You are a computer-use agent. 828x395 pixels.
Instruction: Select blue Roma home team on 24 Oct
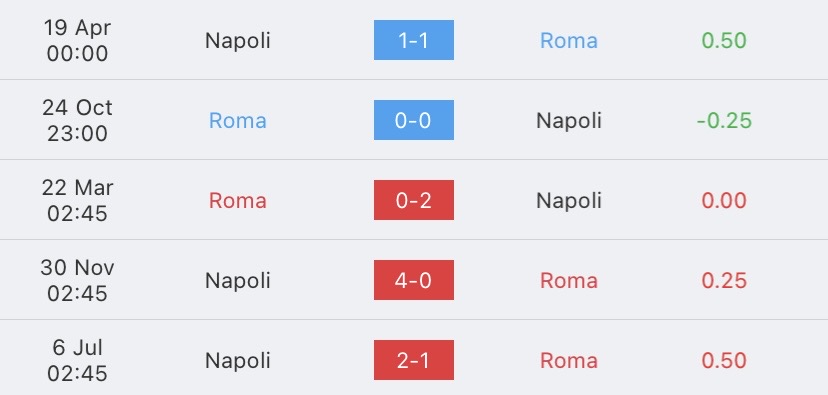(x=238, y=120)
